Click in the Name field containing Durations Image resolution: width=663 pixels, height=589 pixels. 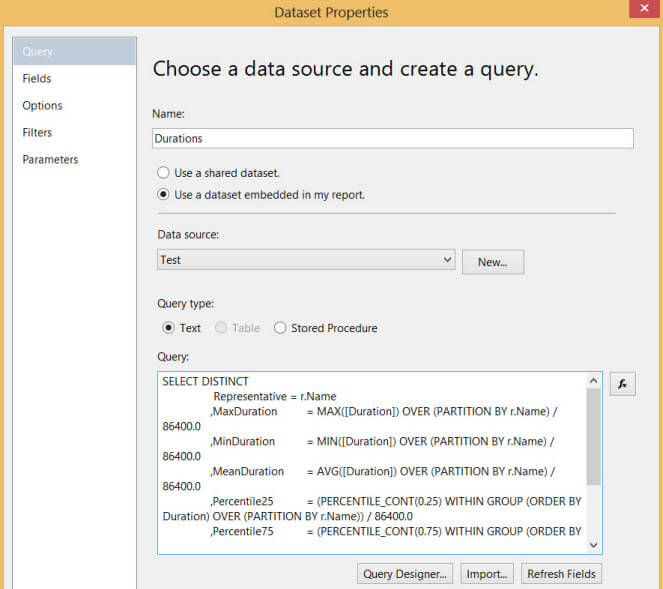(392, 139)
